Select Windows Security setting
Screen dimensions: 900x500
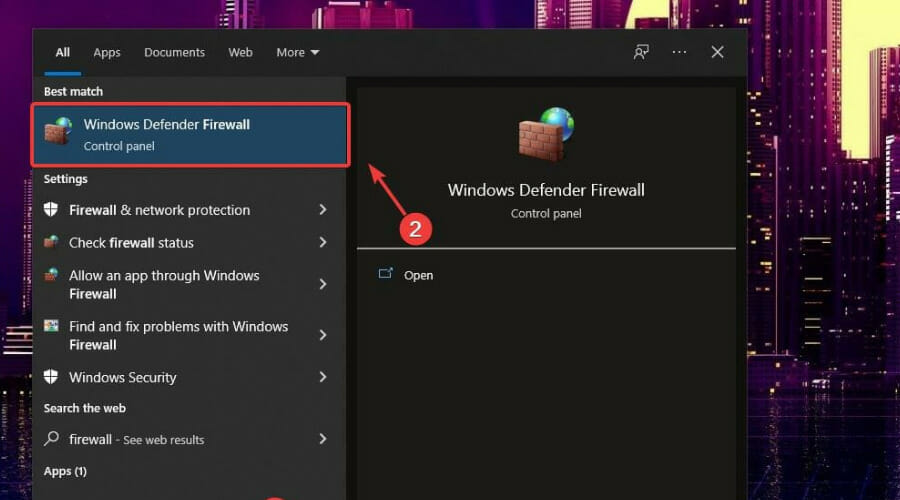(x=190, y=377)
